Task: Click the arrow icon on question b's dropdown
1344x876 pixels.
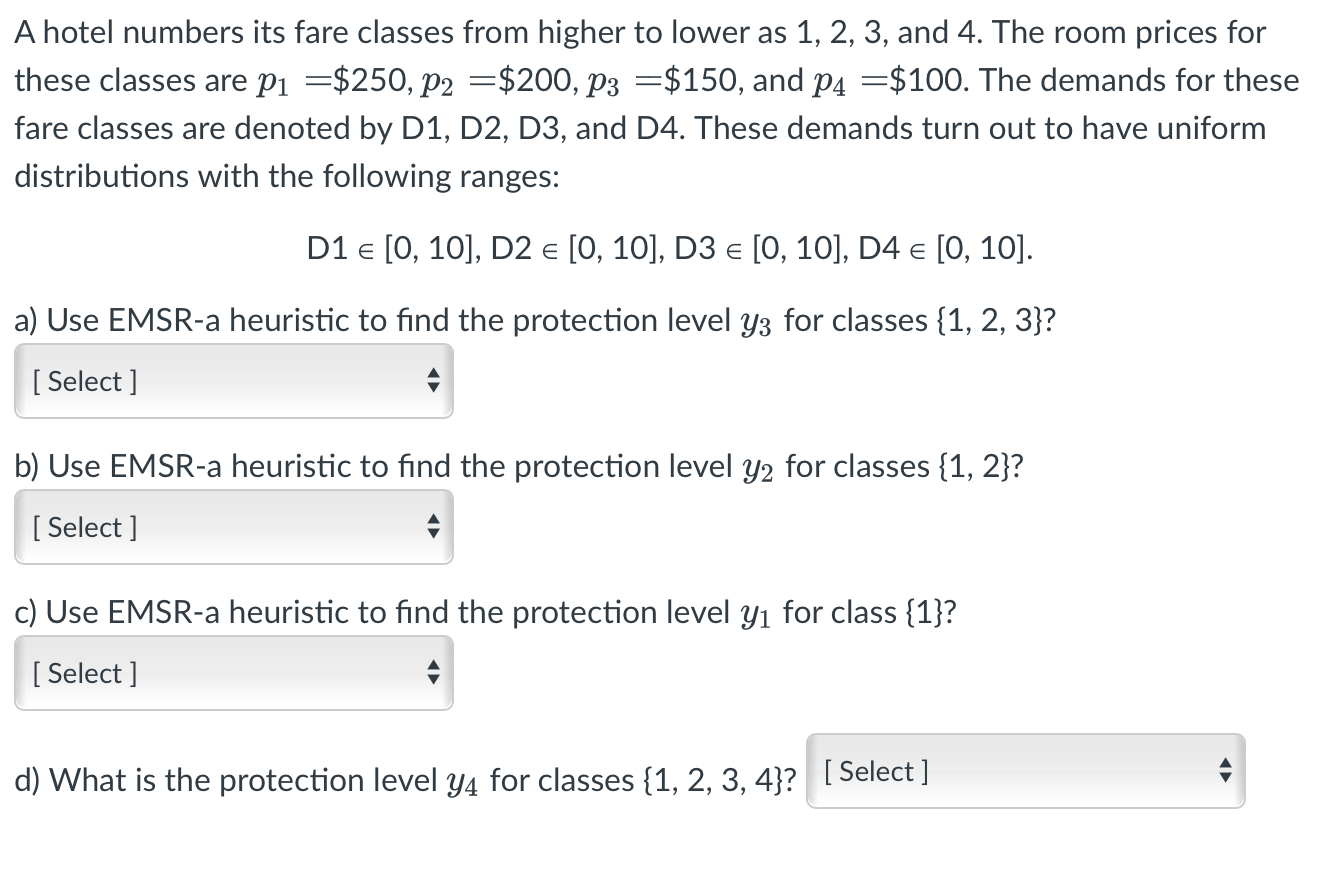Action: pyautogui.click(x=432, y=527)
